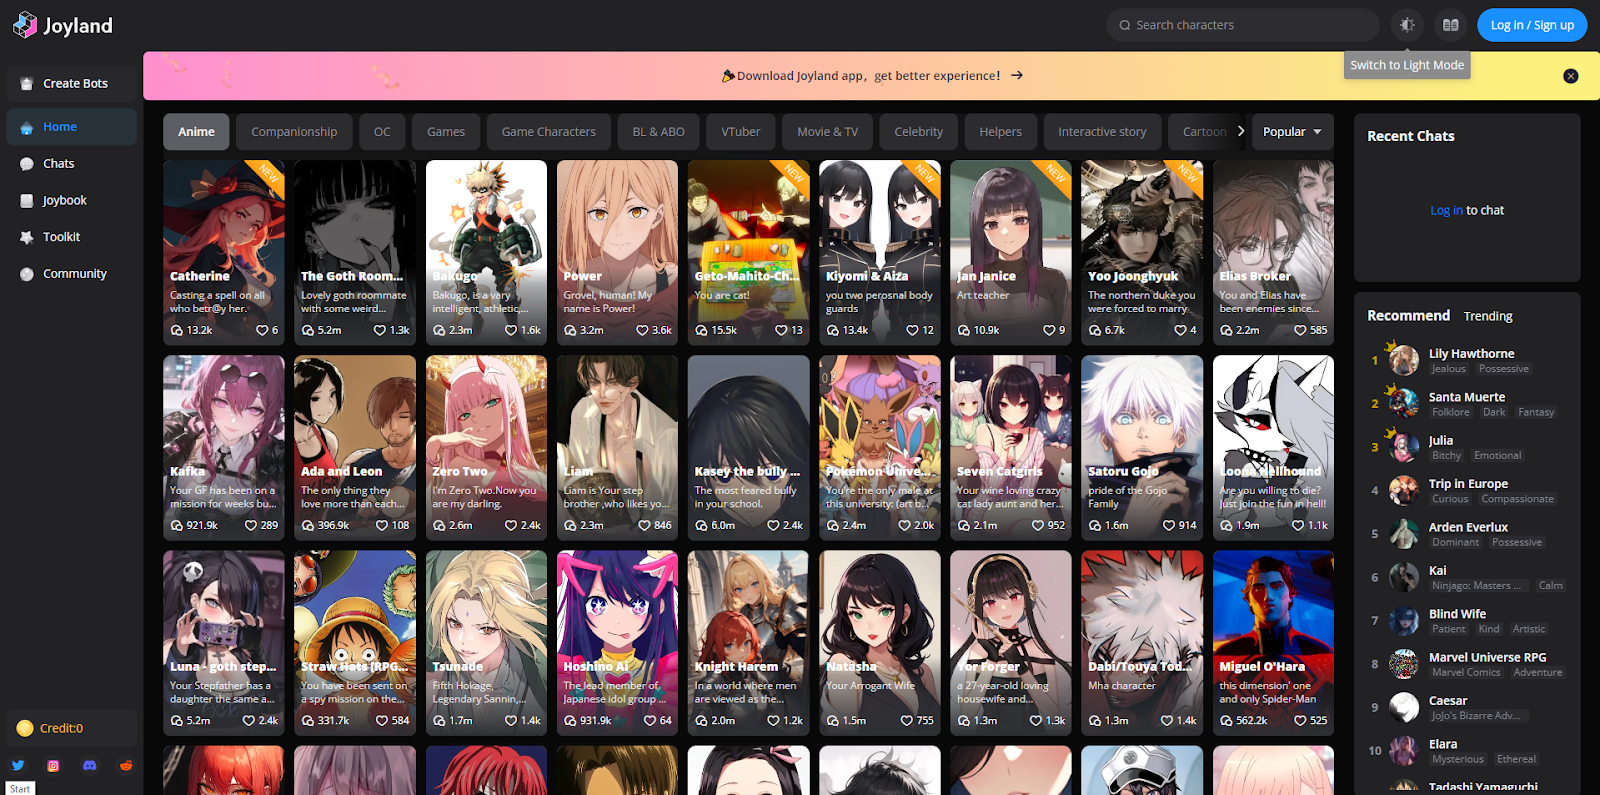
Task: Click Log in / Sign up button
Action: click(x=1532, y=25)
